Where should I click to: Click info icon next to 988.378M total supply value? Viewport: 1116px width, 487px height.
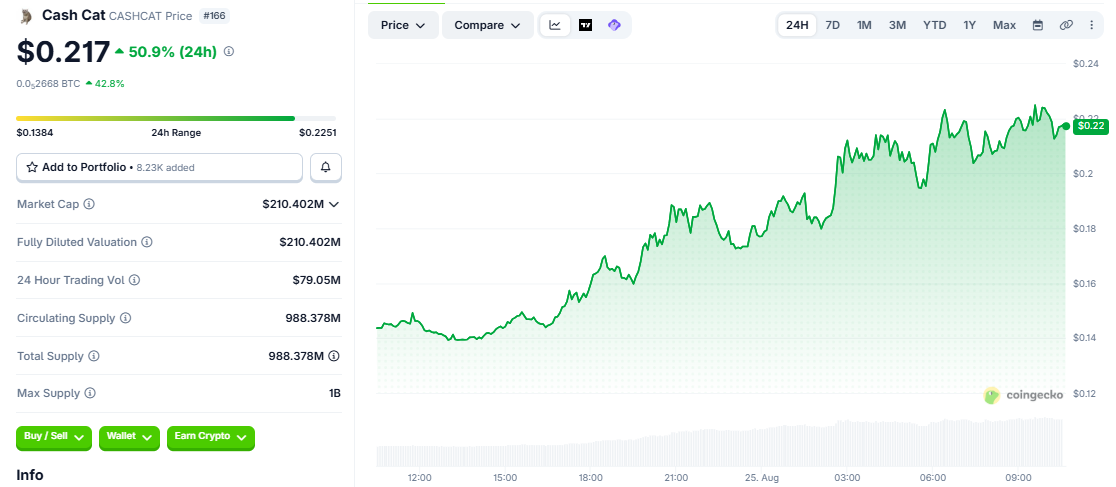335,356
